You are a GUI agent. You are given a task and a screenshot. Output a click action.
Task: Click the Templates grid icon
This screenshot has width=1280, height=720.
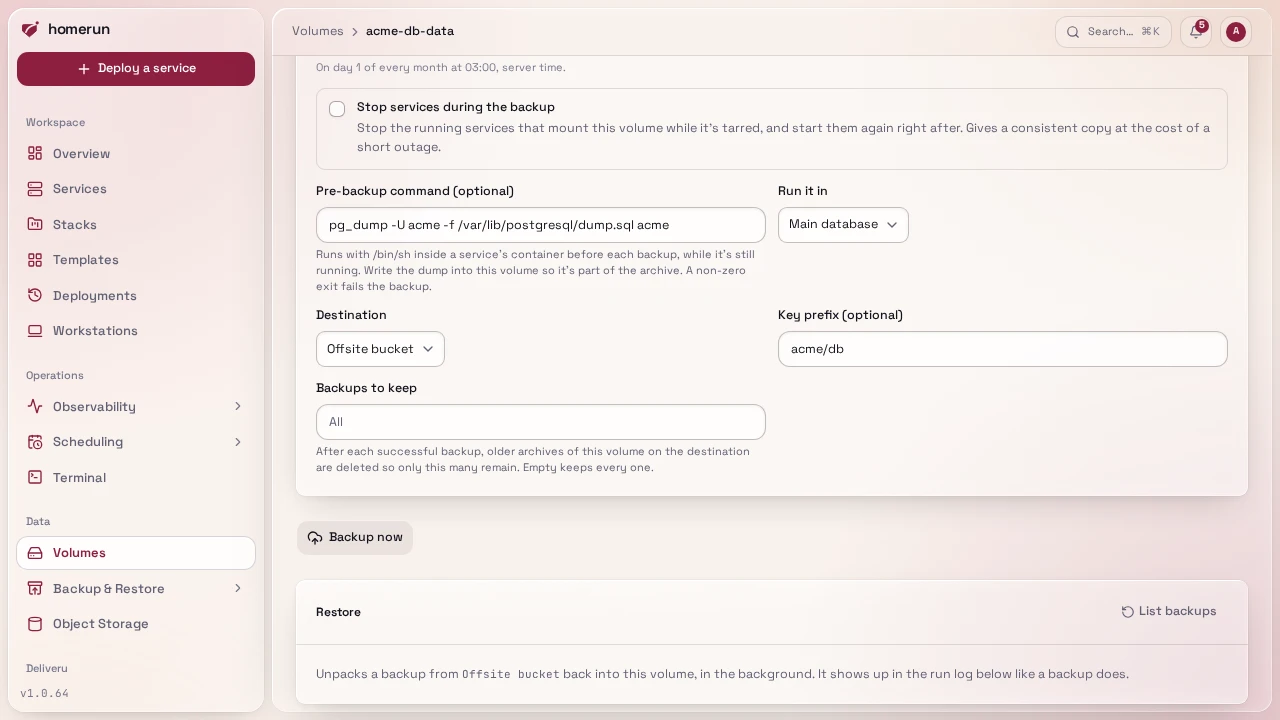pyautogui.click(x=35, y=260)
